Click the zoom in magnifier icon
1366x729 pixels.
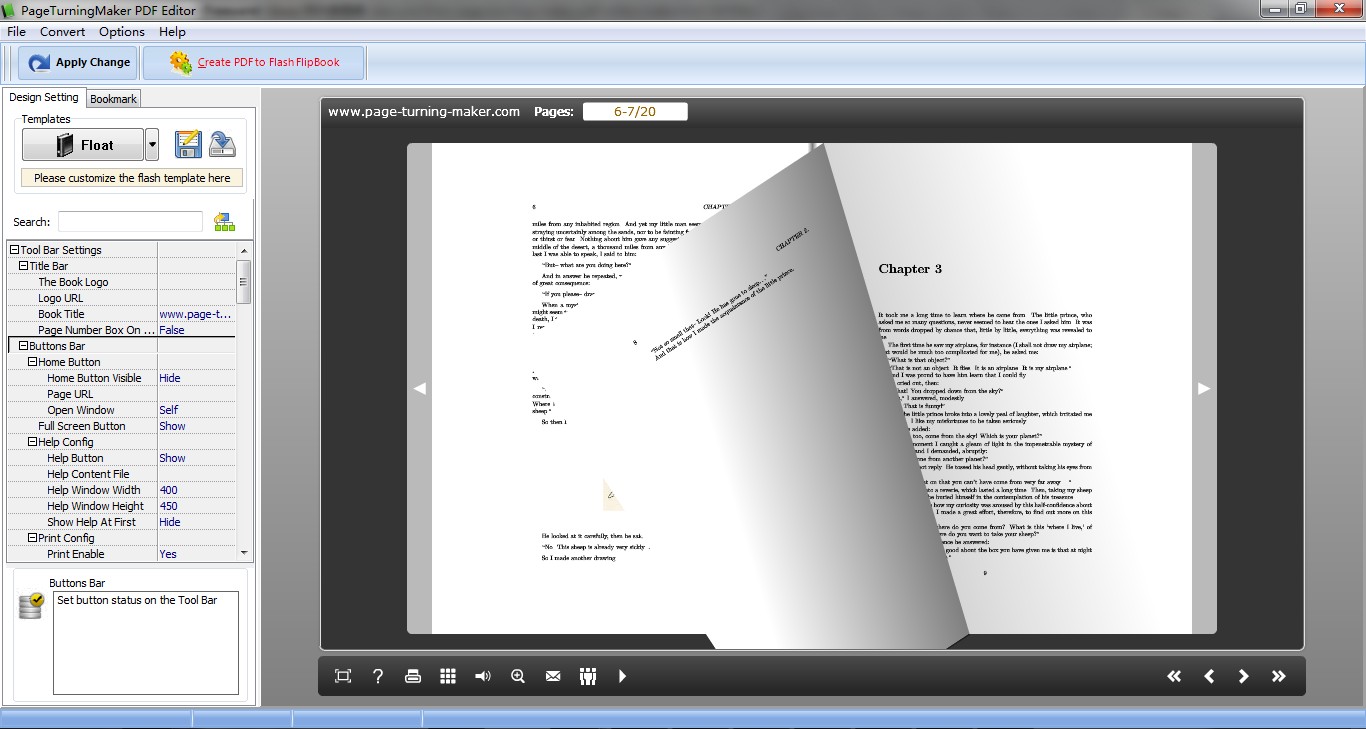point(518,676)
